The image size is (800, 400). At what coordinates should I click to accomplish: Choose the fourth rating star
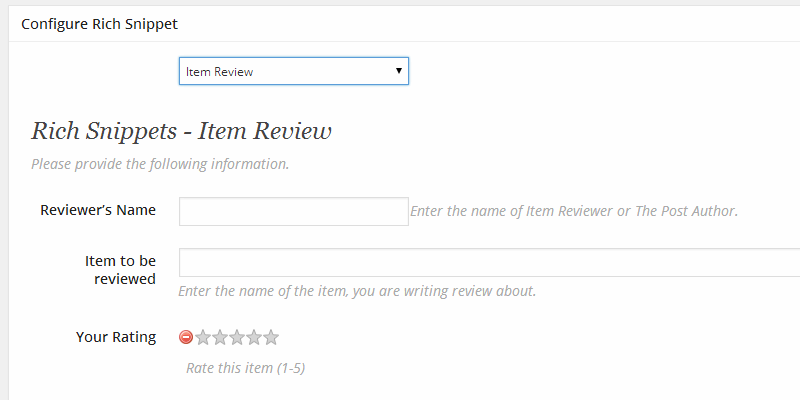254,337
